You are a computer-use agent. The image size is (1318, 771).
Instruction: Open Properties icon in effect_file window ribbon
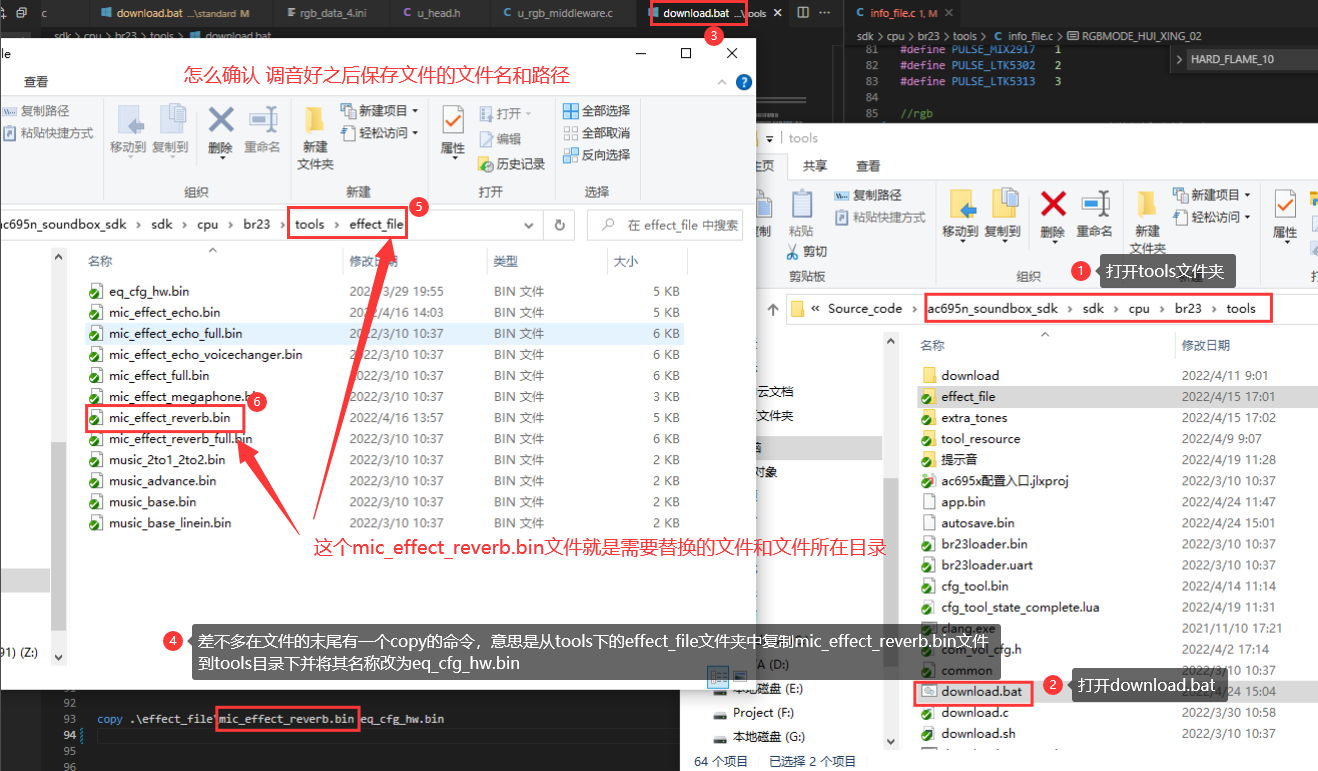[x=453, y=130]
